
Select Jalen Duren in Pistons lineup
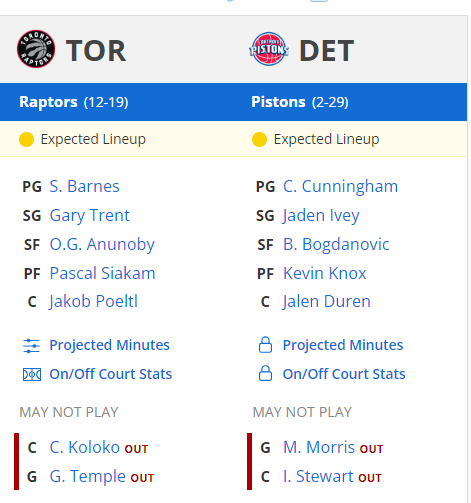pos(327,301)
